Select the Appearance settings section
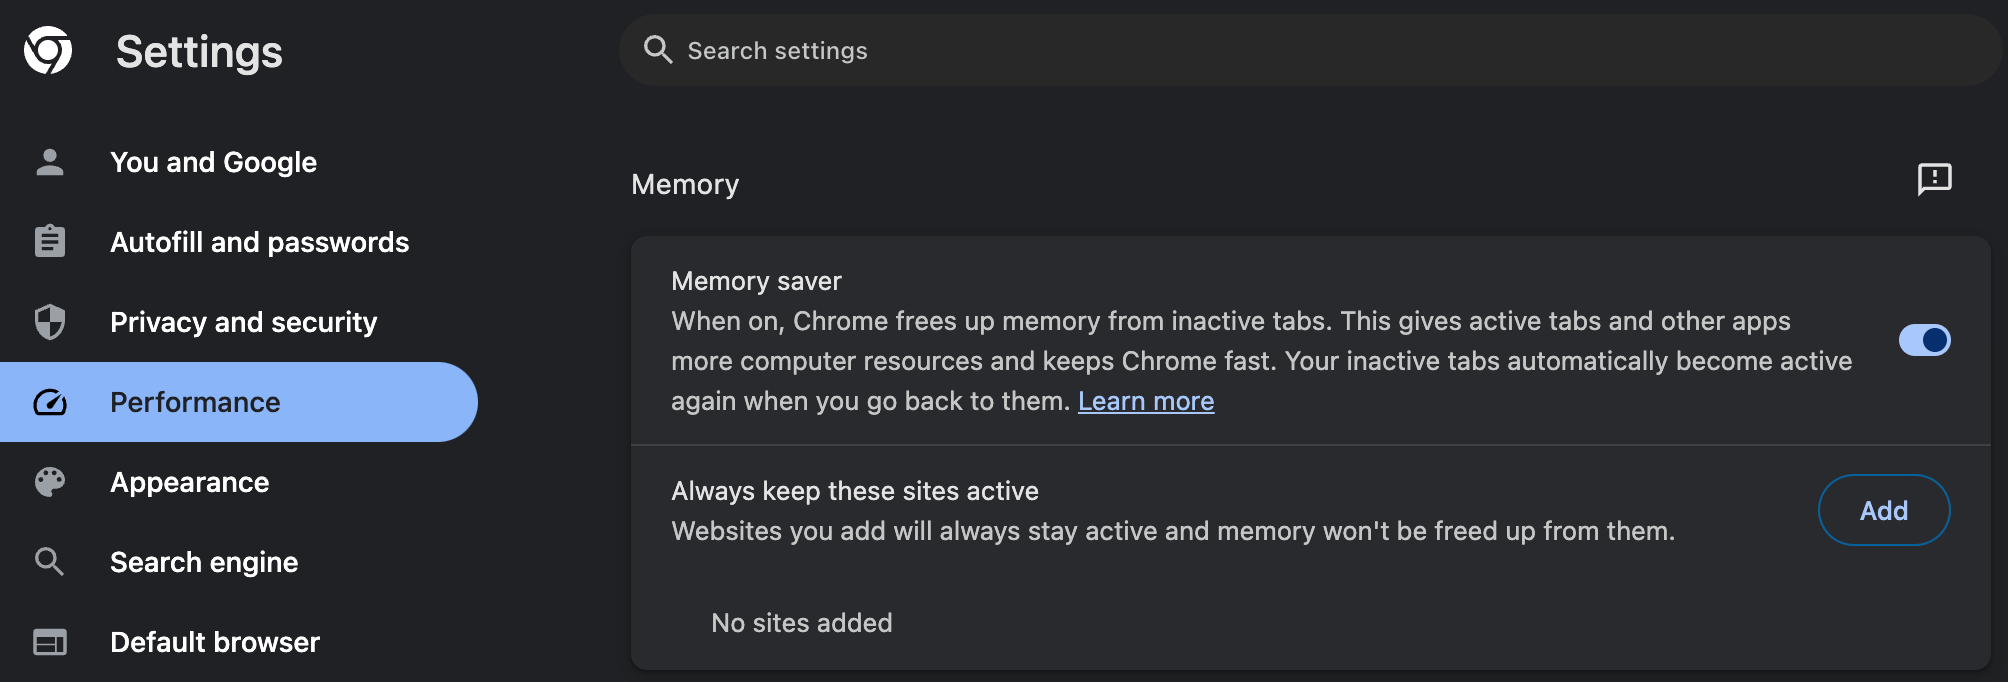Viewport: 2008px width, 682px height. pyautogui.click(x=189, y=482)
